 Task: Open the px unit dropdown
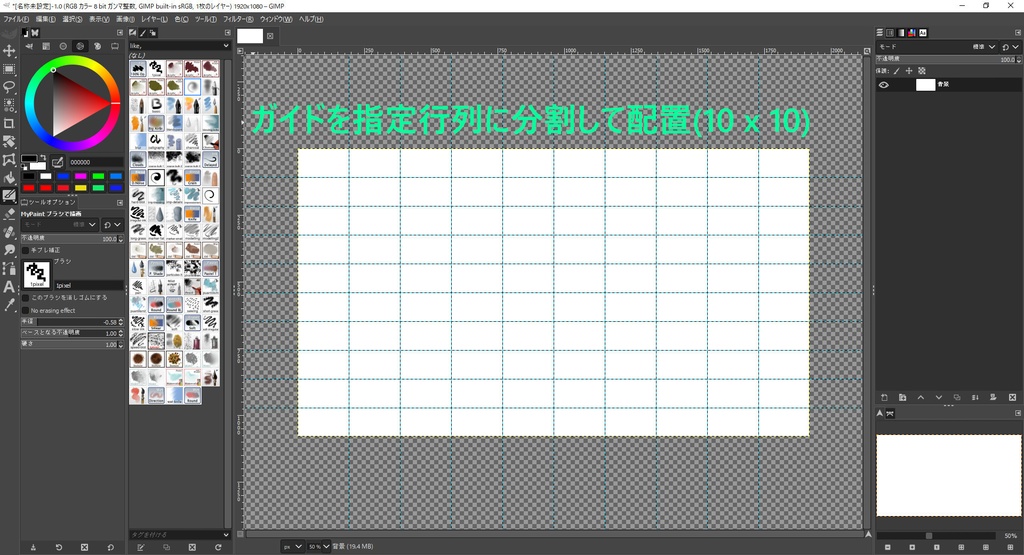(x=293, y=547)
